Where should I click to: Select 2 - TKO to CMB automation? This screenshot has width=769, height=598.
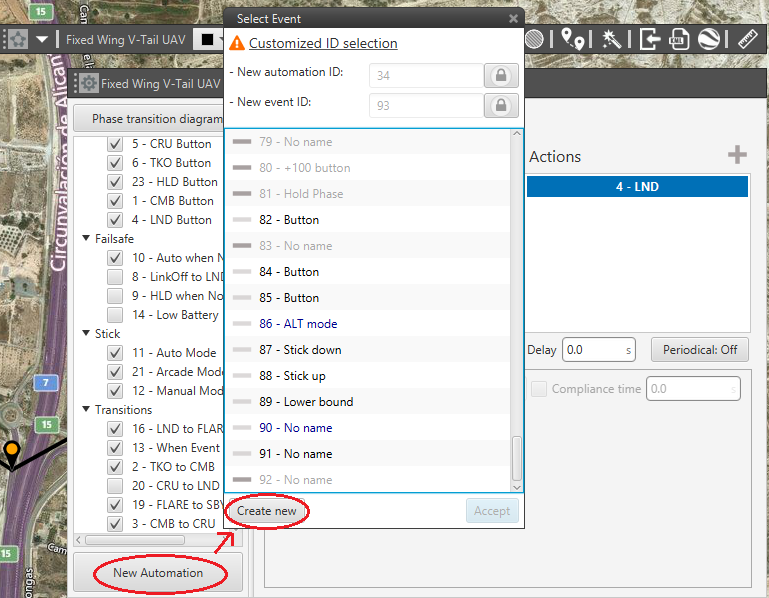click(x=174, y=467)
